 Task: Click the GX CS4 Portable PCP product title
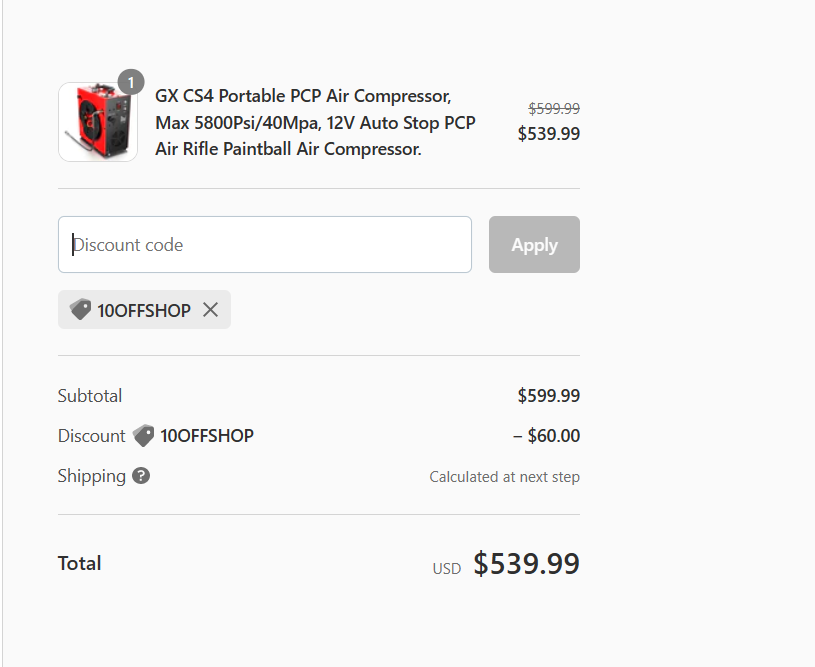coord(316,122)
